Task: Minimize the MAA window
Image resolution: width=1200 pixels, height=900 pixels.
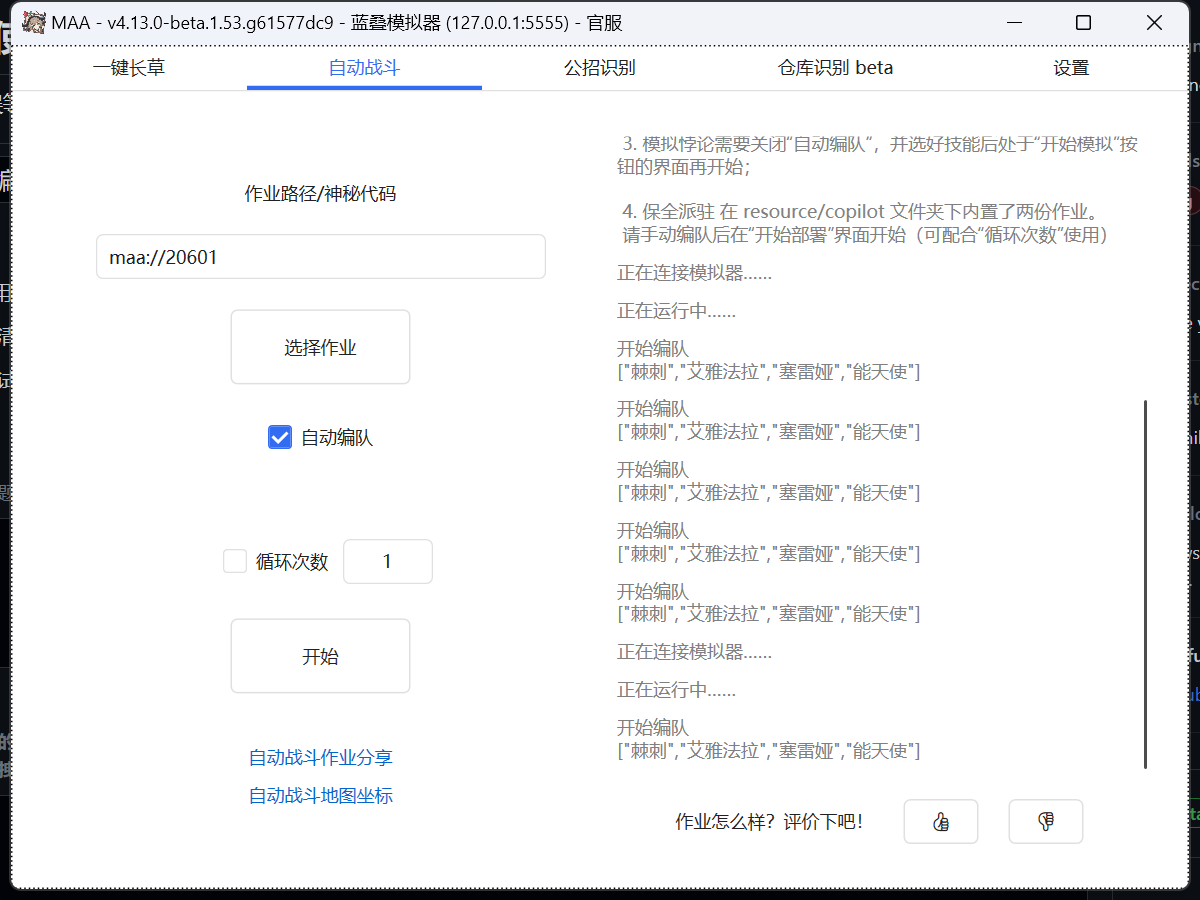Action: 1014,22
